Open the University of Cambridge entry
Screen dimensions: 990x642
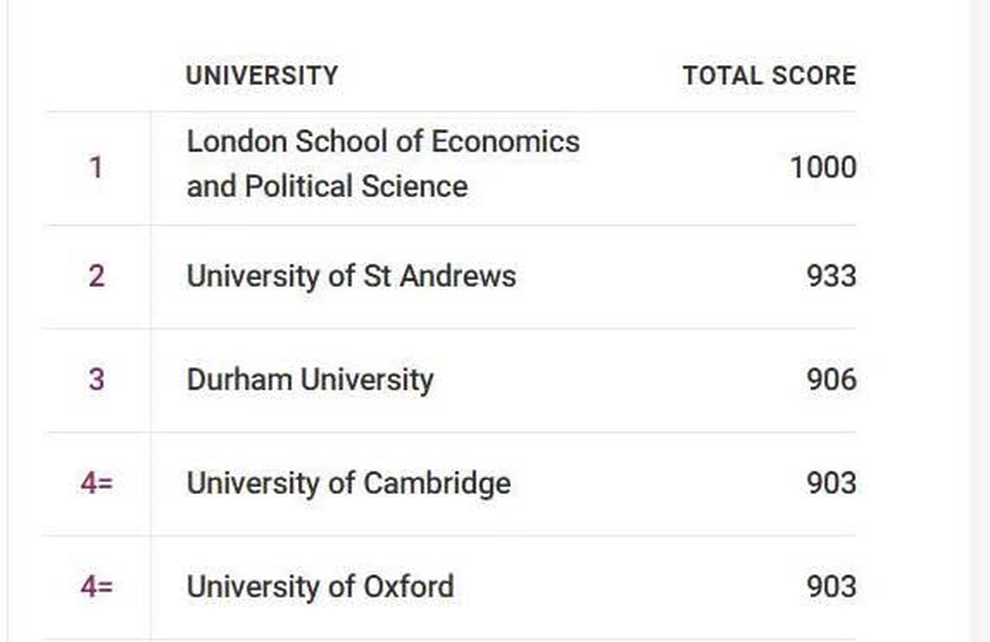click(x=348, y=484)
